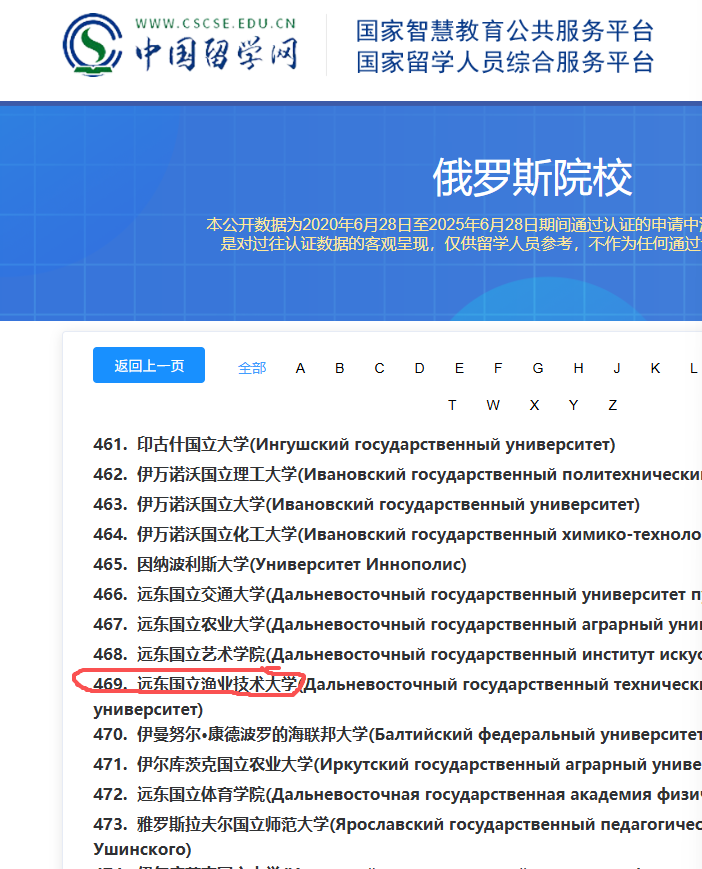Filter universities by letter A

pos(300,368)
